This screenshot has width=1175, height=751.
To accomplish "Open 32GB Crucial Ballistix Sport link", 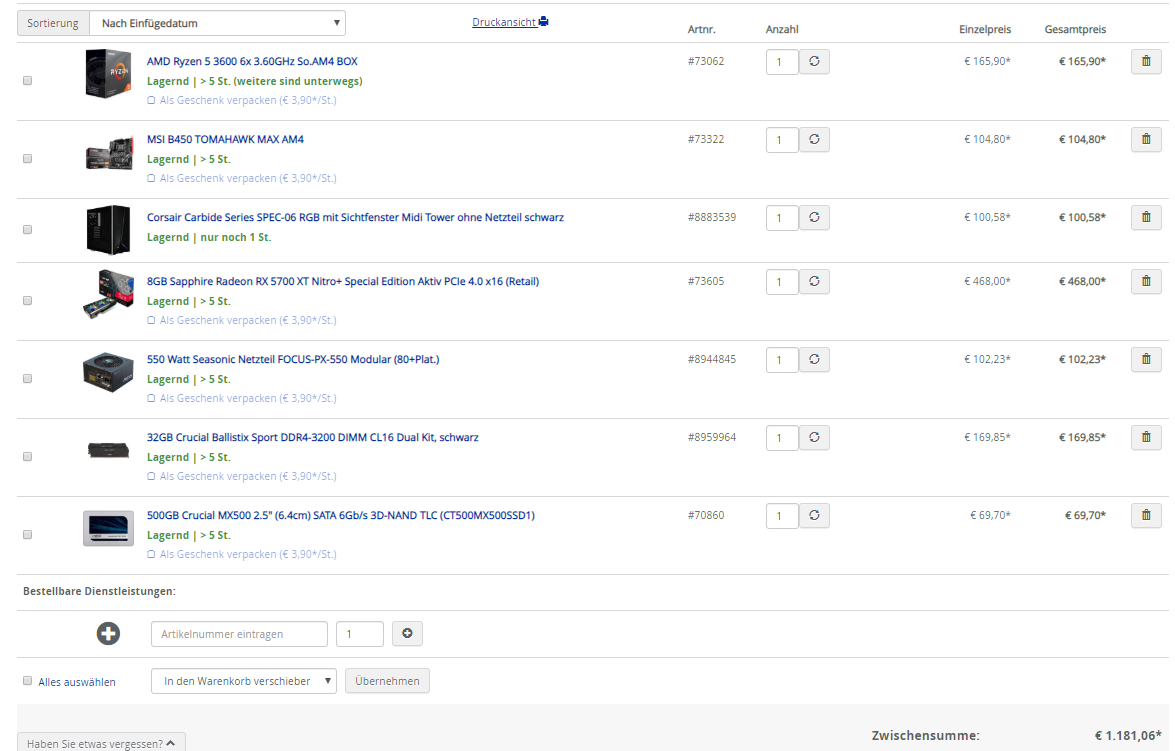I will (312, 437).
